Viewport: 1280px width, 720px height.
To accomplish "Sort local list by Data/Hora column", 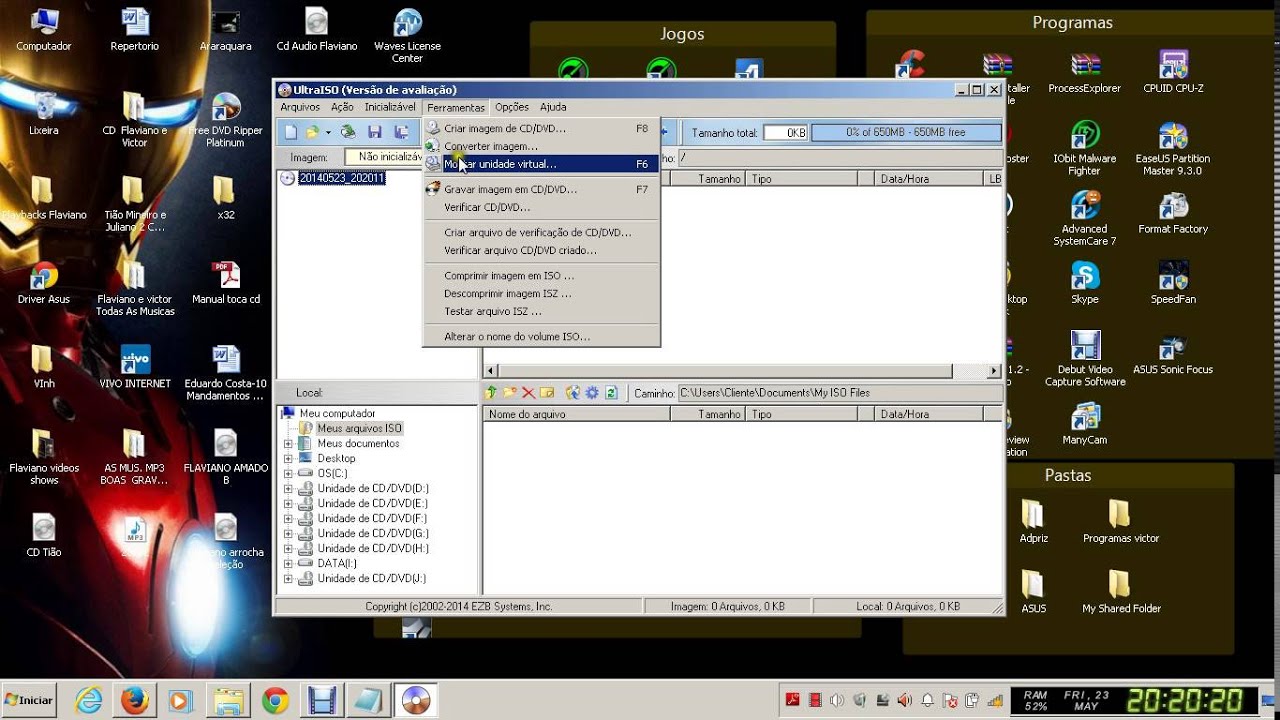I will [928, 414].
